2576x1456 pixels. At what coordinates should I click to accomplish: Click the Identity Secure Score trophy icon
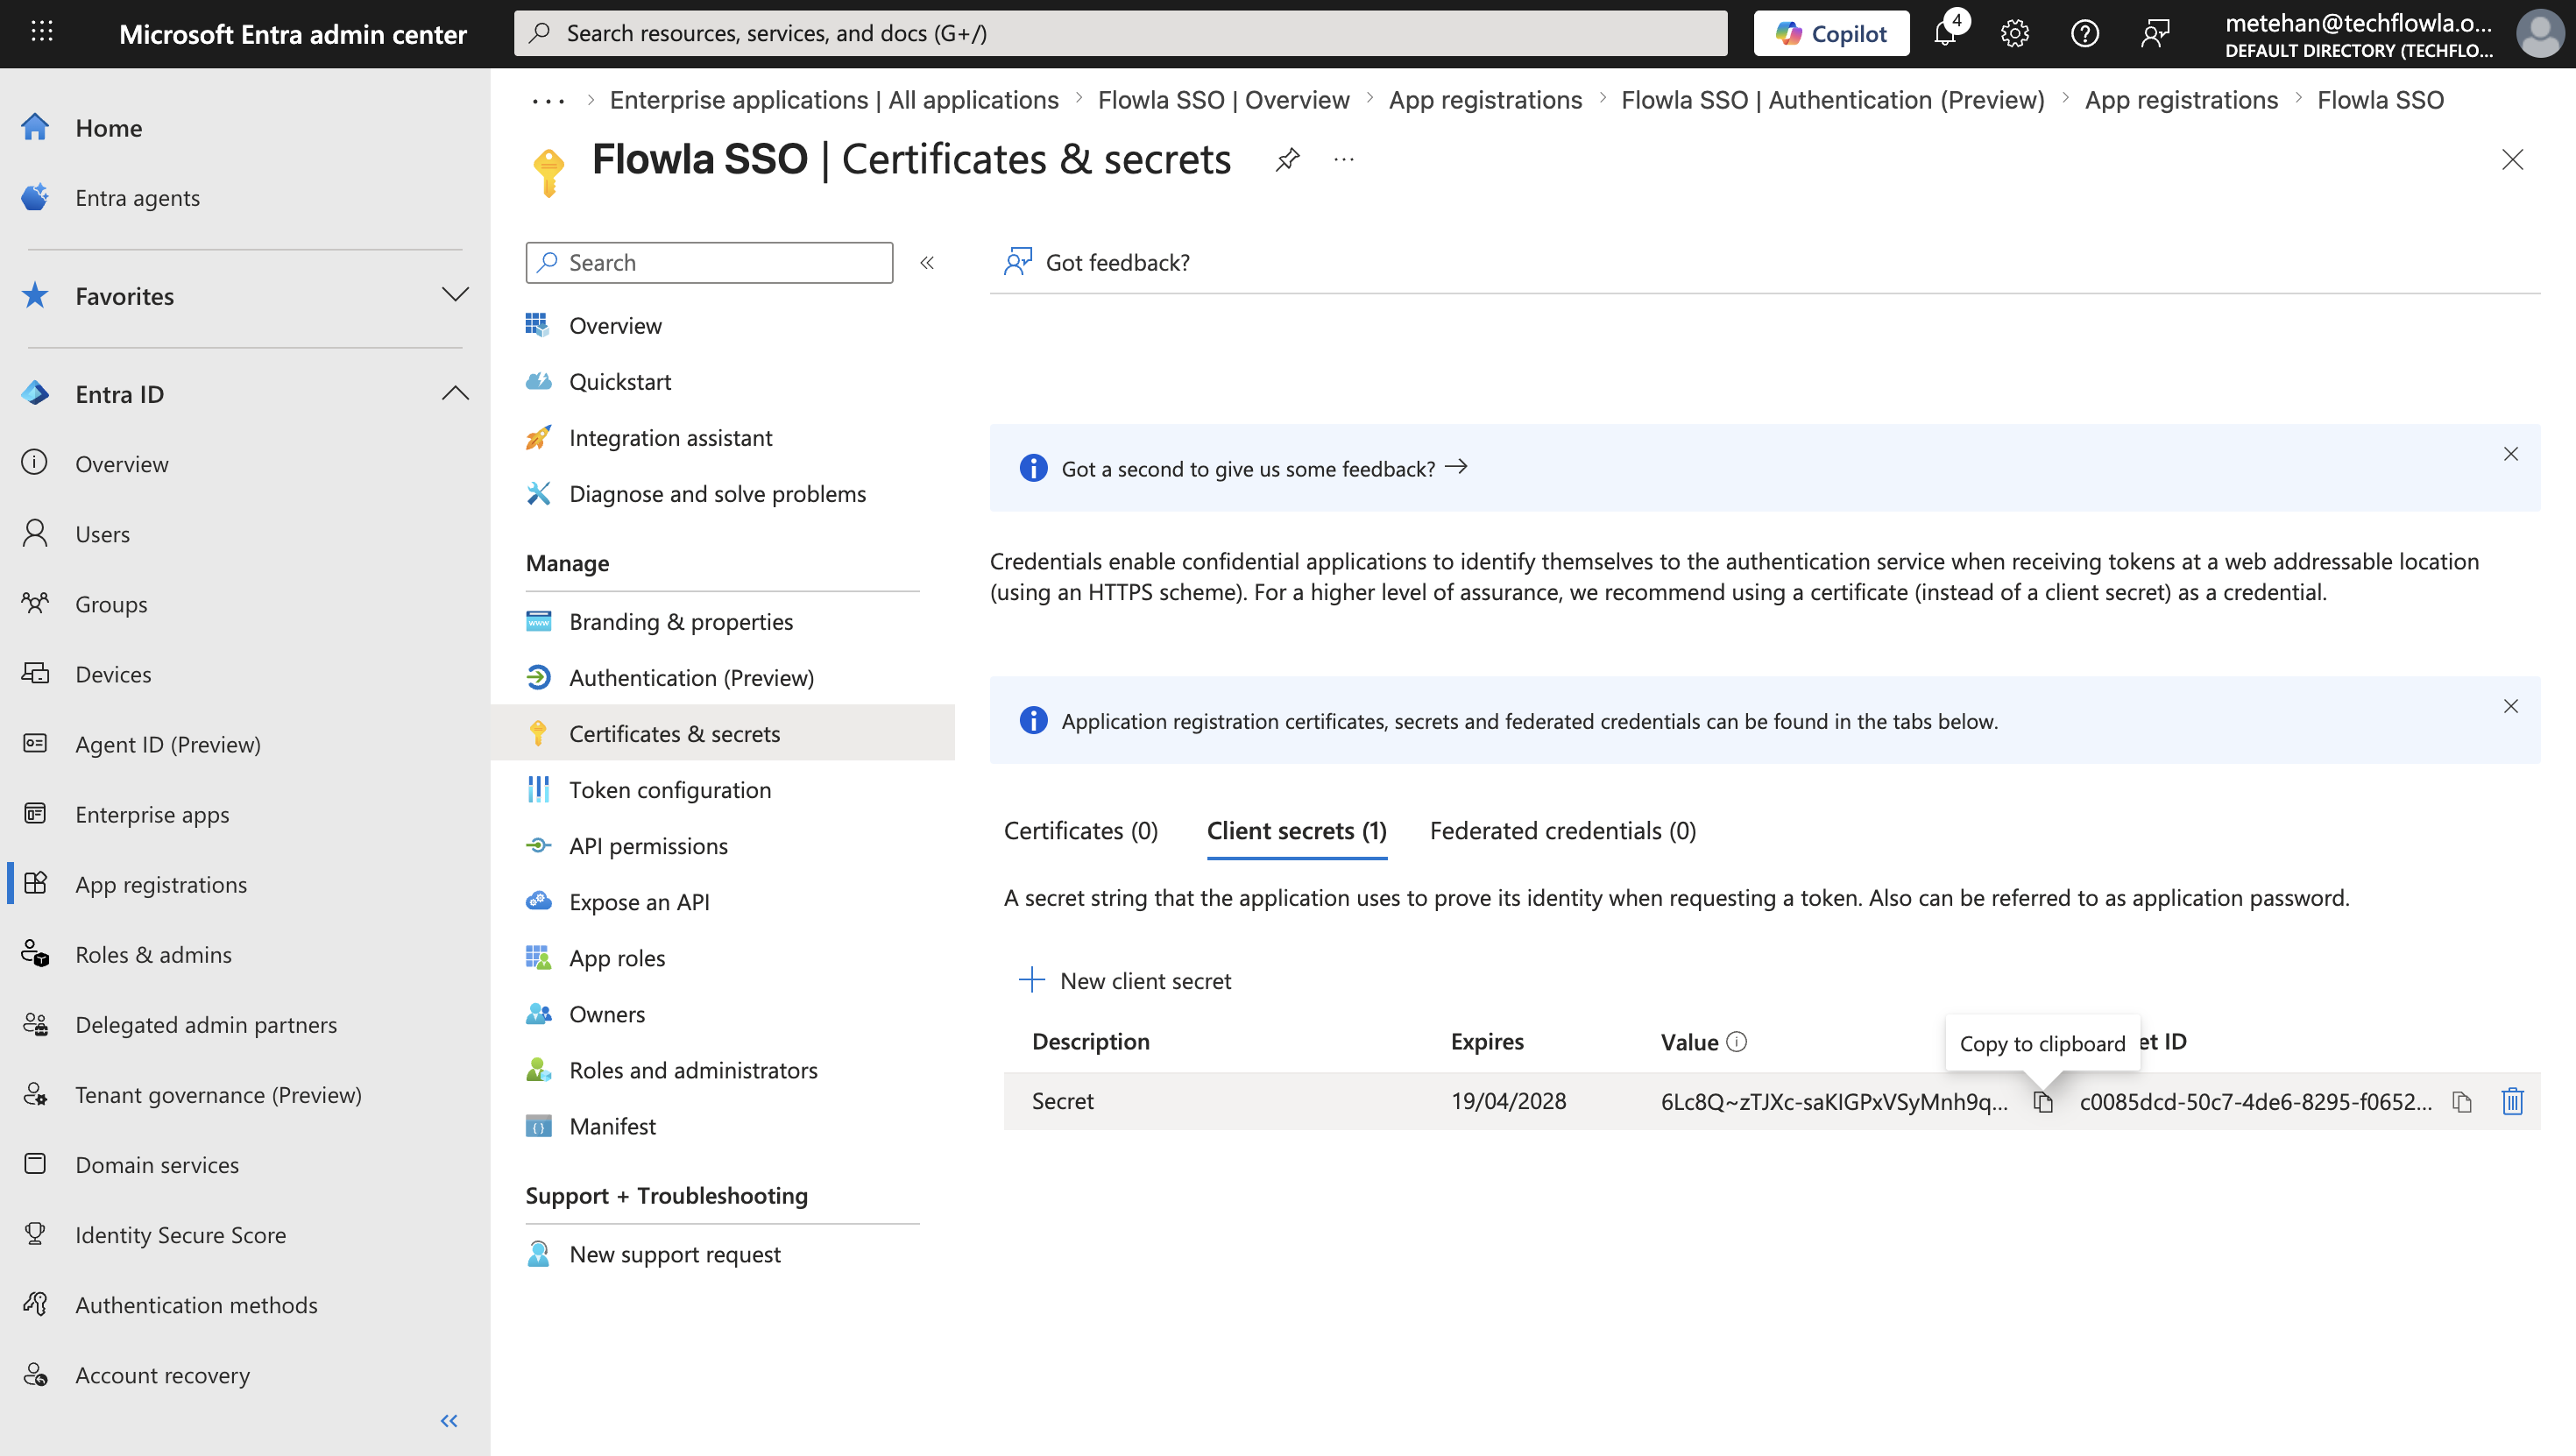(35, 1234)
